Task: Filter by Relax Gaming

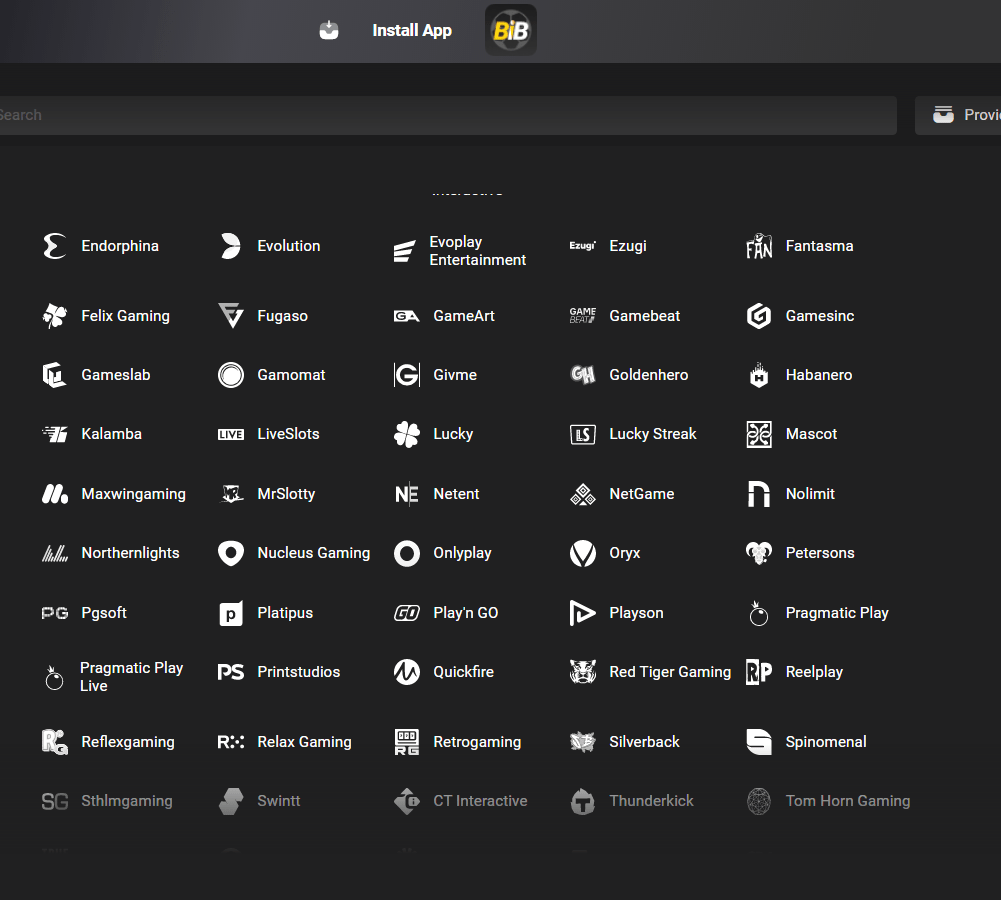Action: 285,742
